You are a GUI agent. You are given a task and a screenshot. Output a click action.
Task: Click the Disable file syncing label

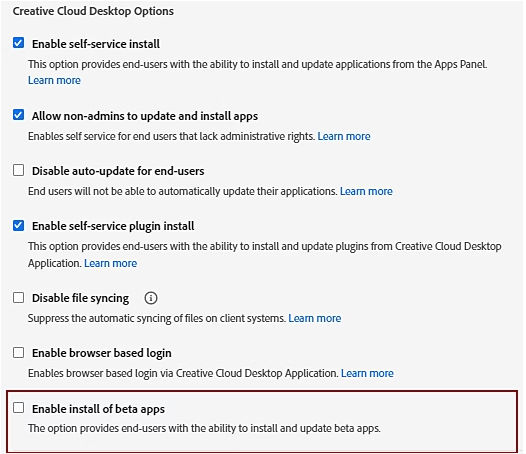pyautogui.click(x=81, y=298)
